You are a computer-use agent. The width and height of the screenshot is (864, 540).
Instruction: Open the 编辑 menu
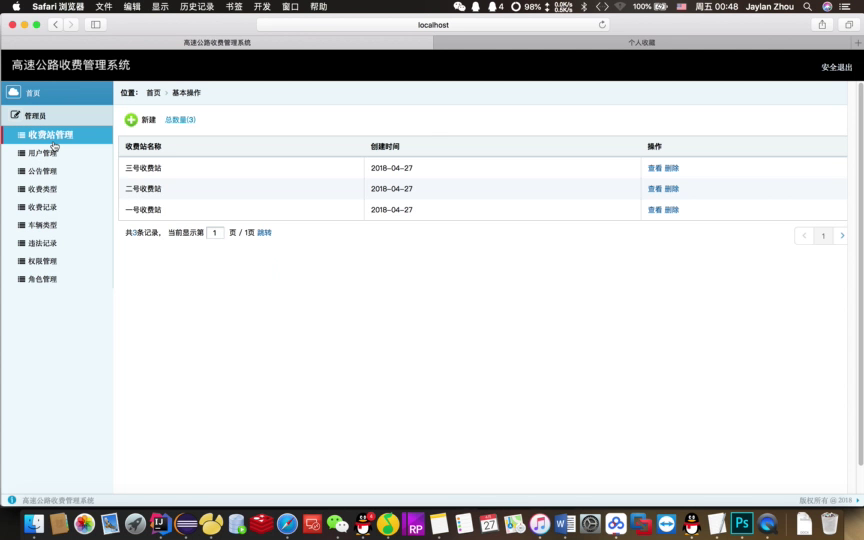coord(132,7)
